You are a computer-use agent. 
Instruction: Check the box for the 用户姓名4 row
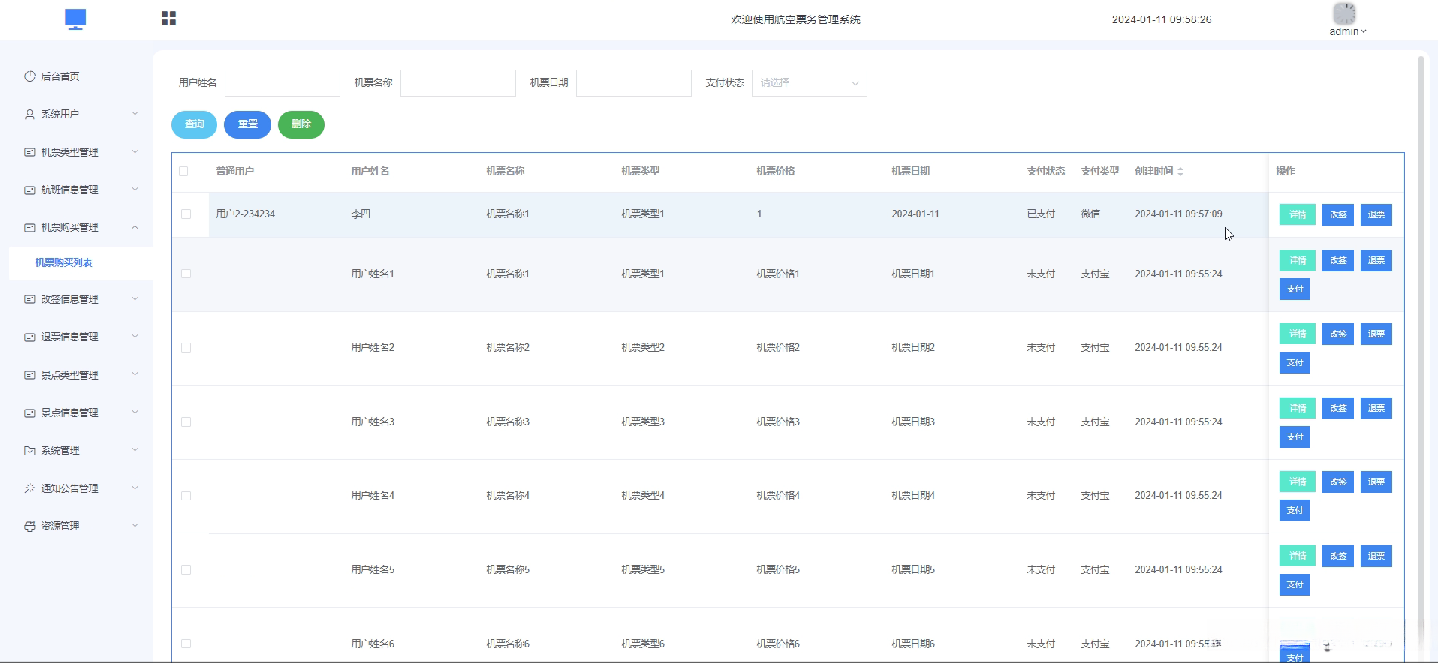(186, 496)
